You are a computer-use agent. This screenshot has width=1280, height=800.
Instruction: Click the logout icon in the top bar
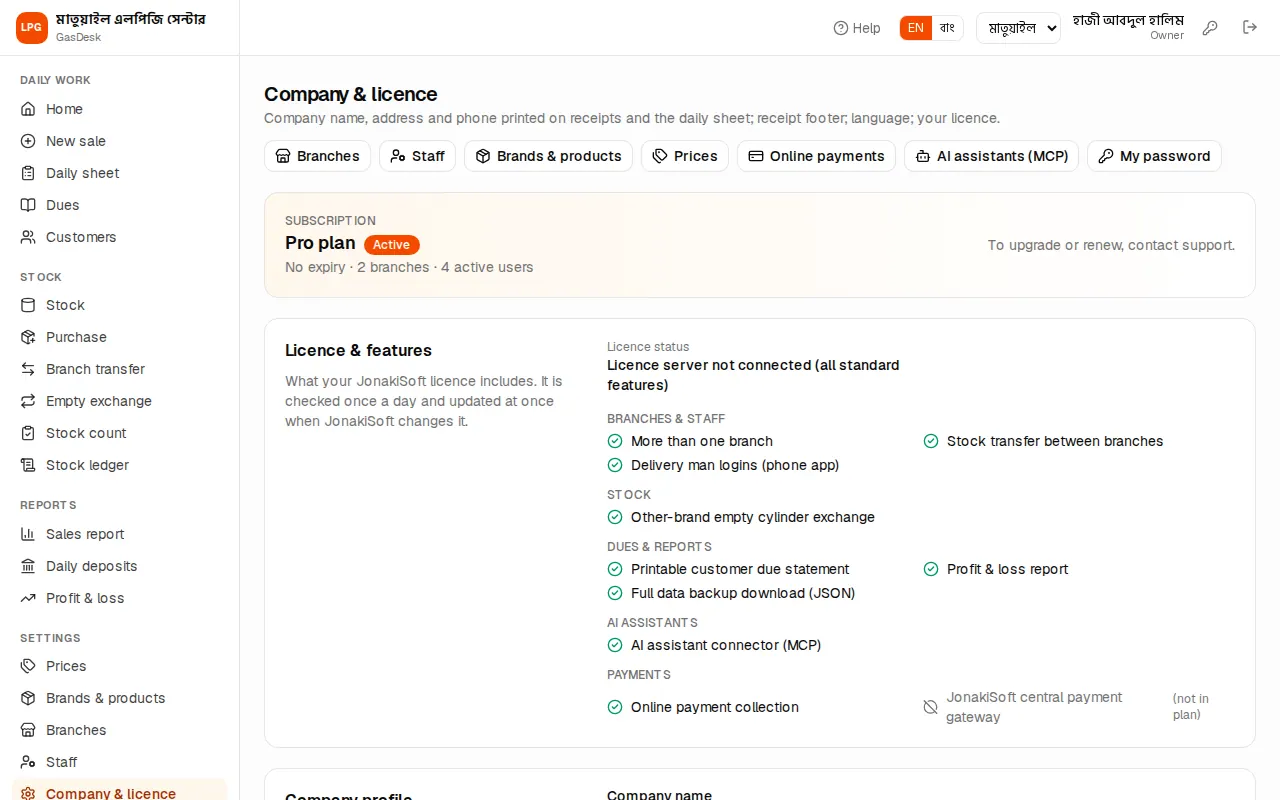[1250, 28]
